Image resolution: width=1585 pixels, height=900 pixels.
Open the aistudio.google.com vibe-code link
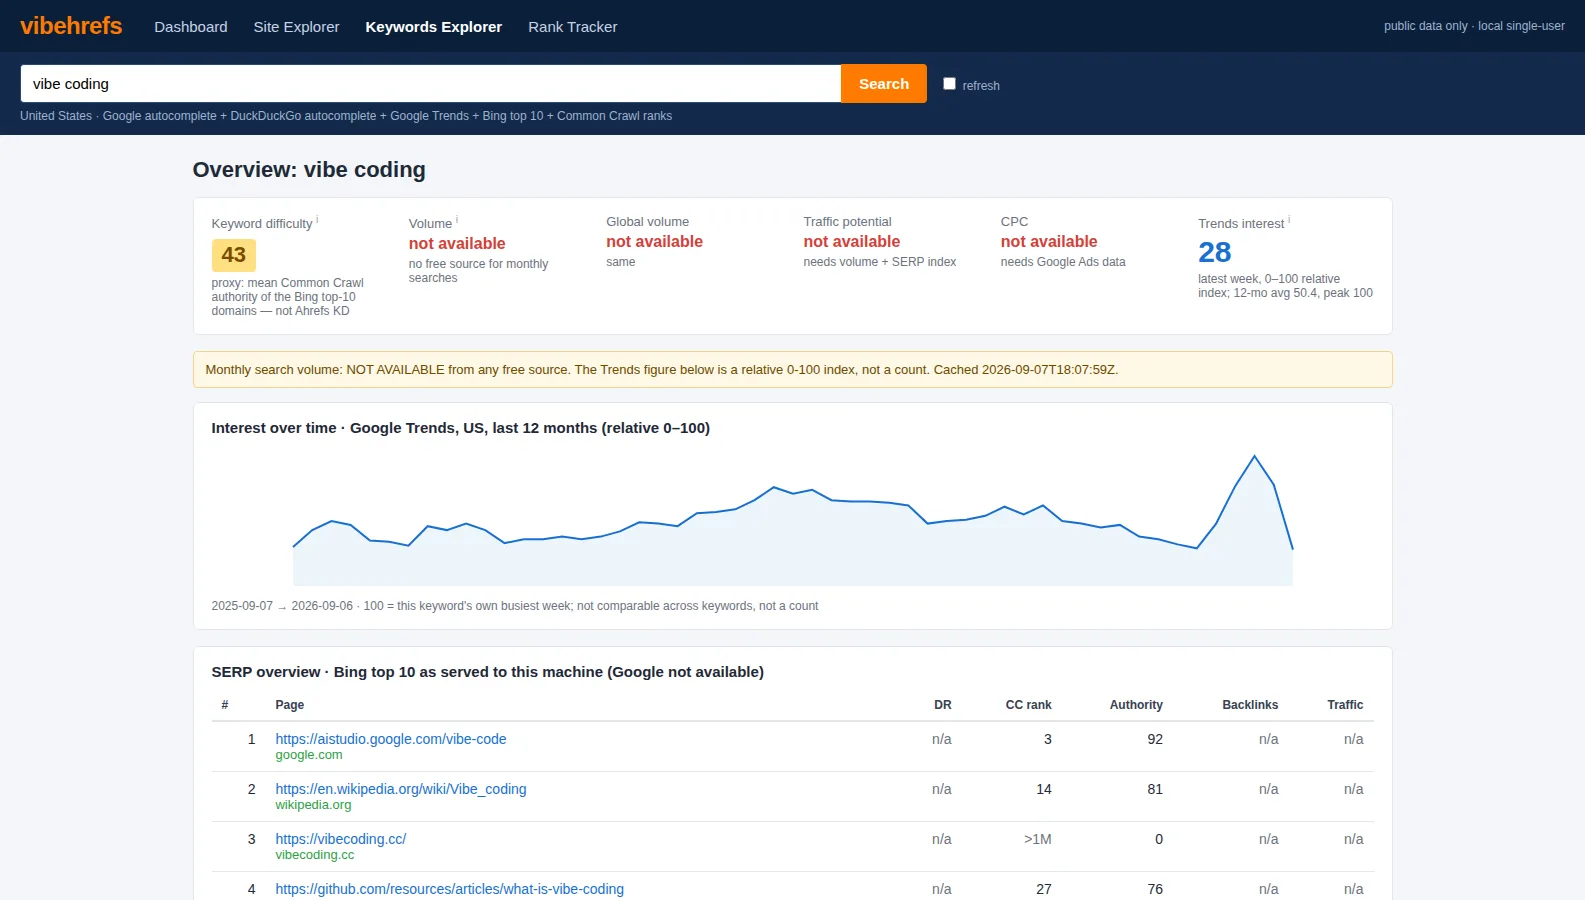[391, 739]
